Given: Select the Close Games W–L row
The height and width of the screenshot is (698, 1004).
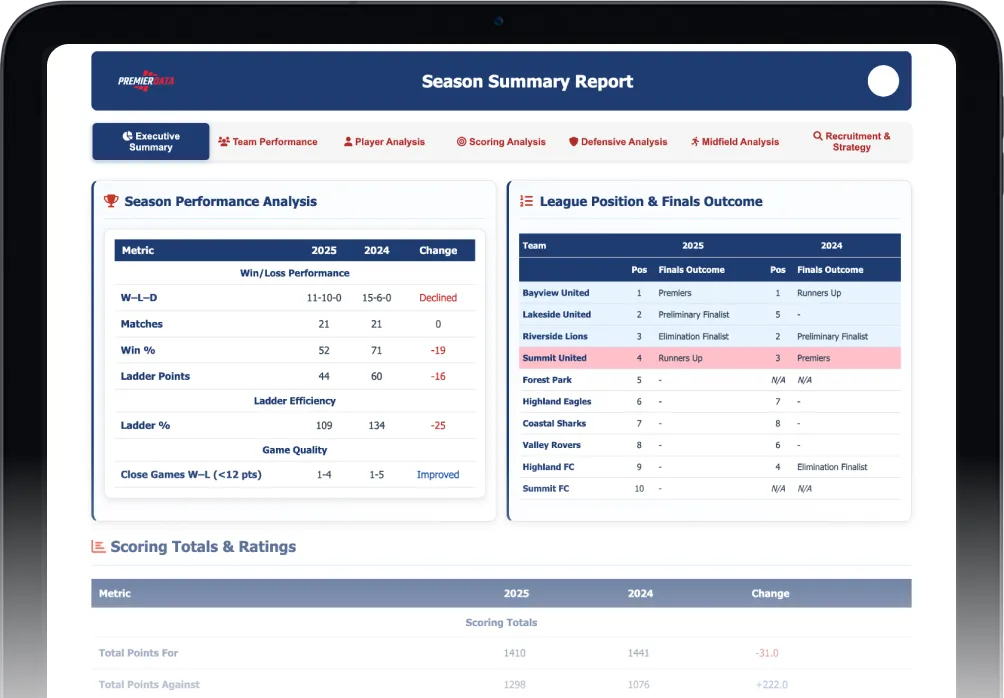Looking at the screenshot, I should (295, 475).
